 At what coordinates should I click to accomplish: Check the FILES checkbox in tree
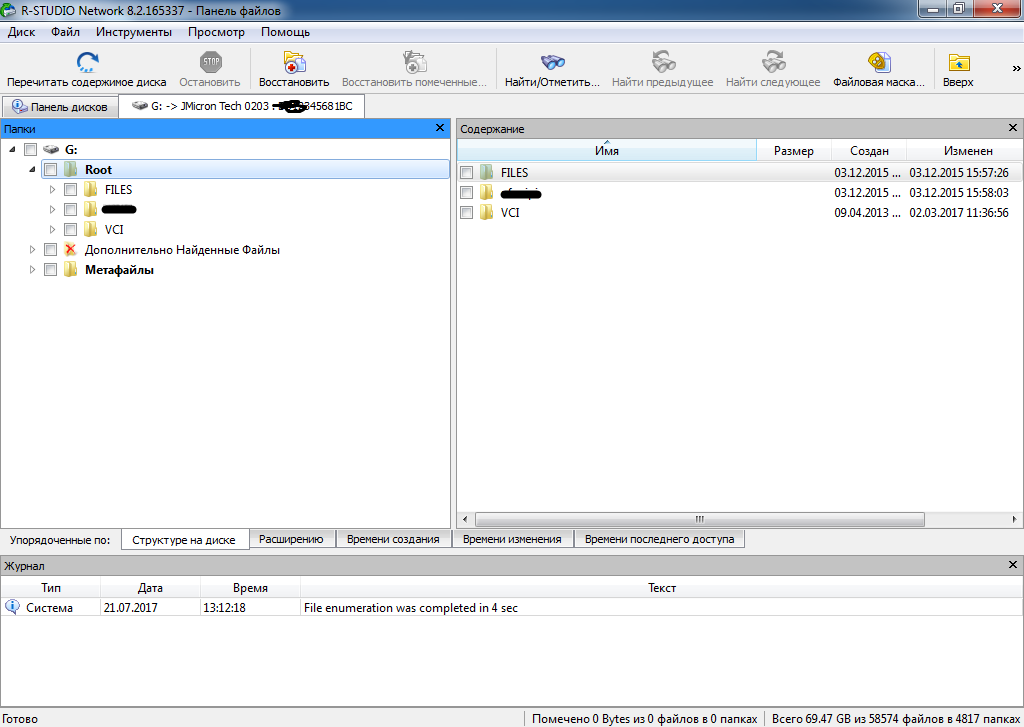point(71,190)
